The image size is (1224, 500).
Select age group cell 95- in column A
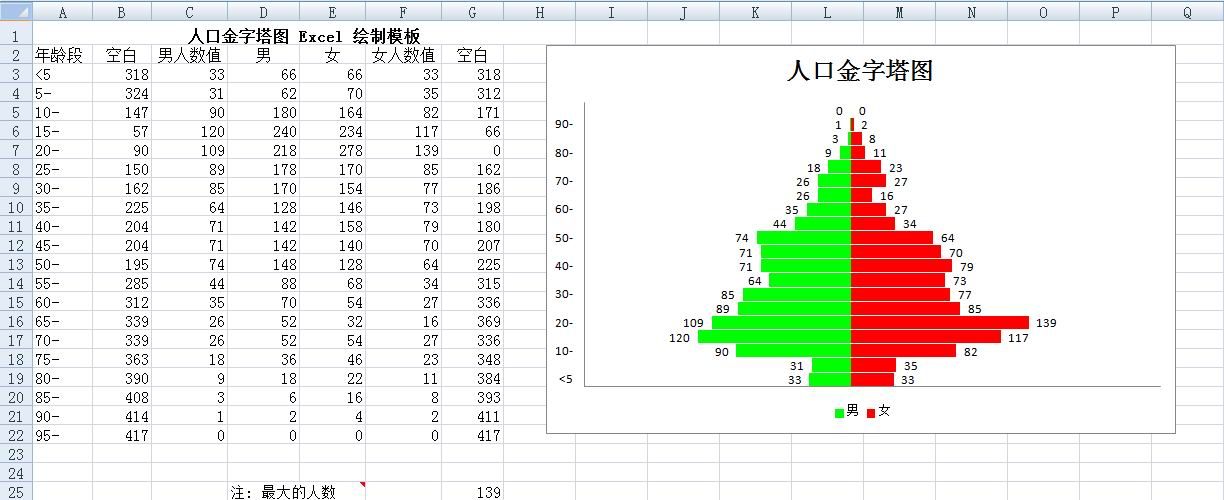coord(63,435)
